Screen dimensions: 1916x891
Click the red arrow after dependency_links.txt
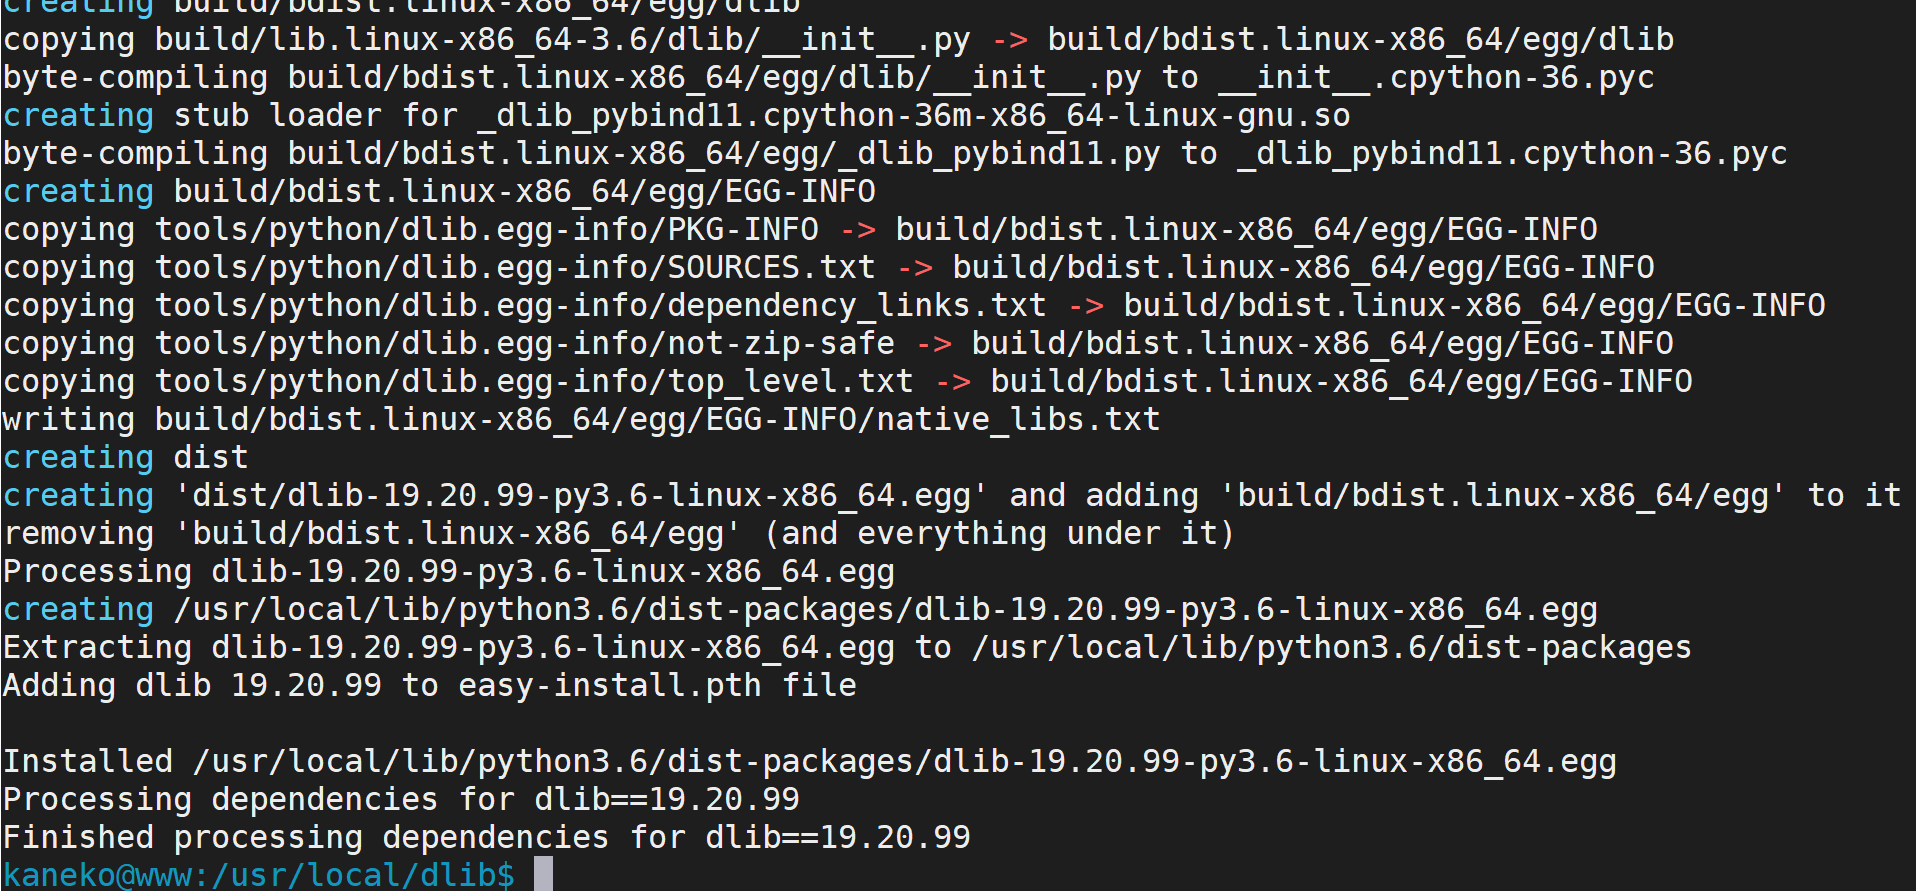[1086, 305]
